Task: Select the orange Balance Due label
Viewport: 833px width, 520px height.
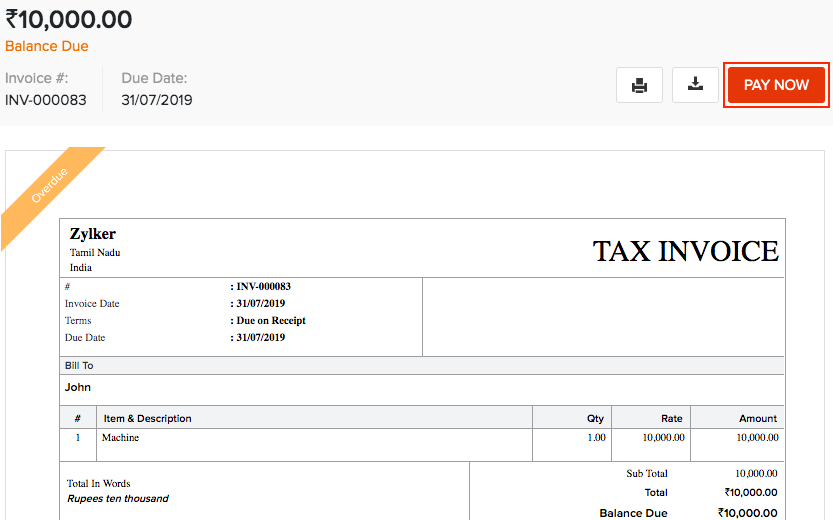Action: click(x=47, y=46)
